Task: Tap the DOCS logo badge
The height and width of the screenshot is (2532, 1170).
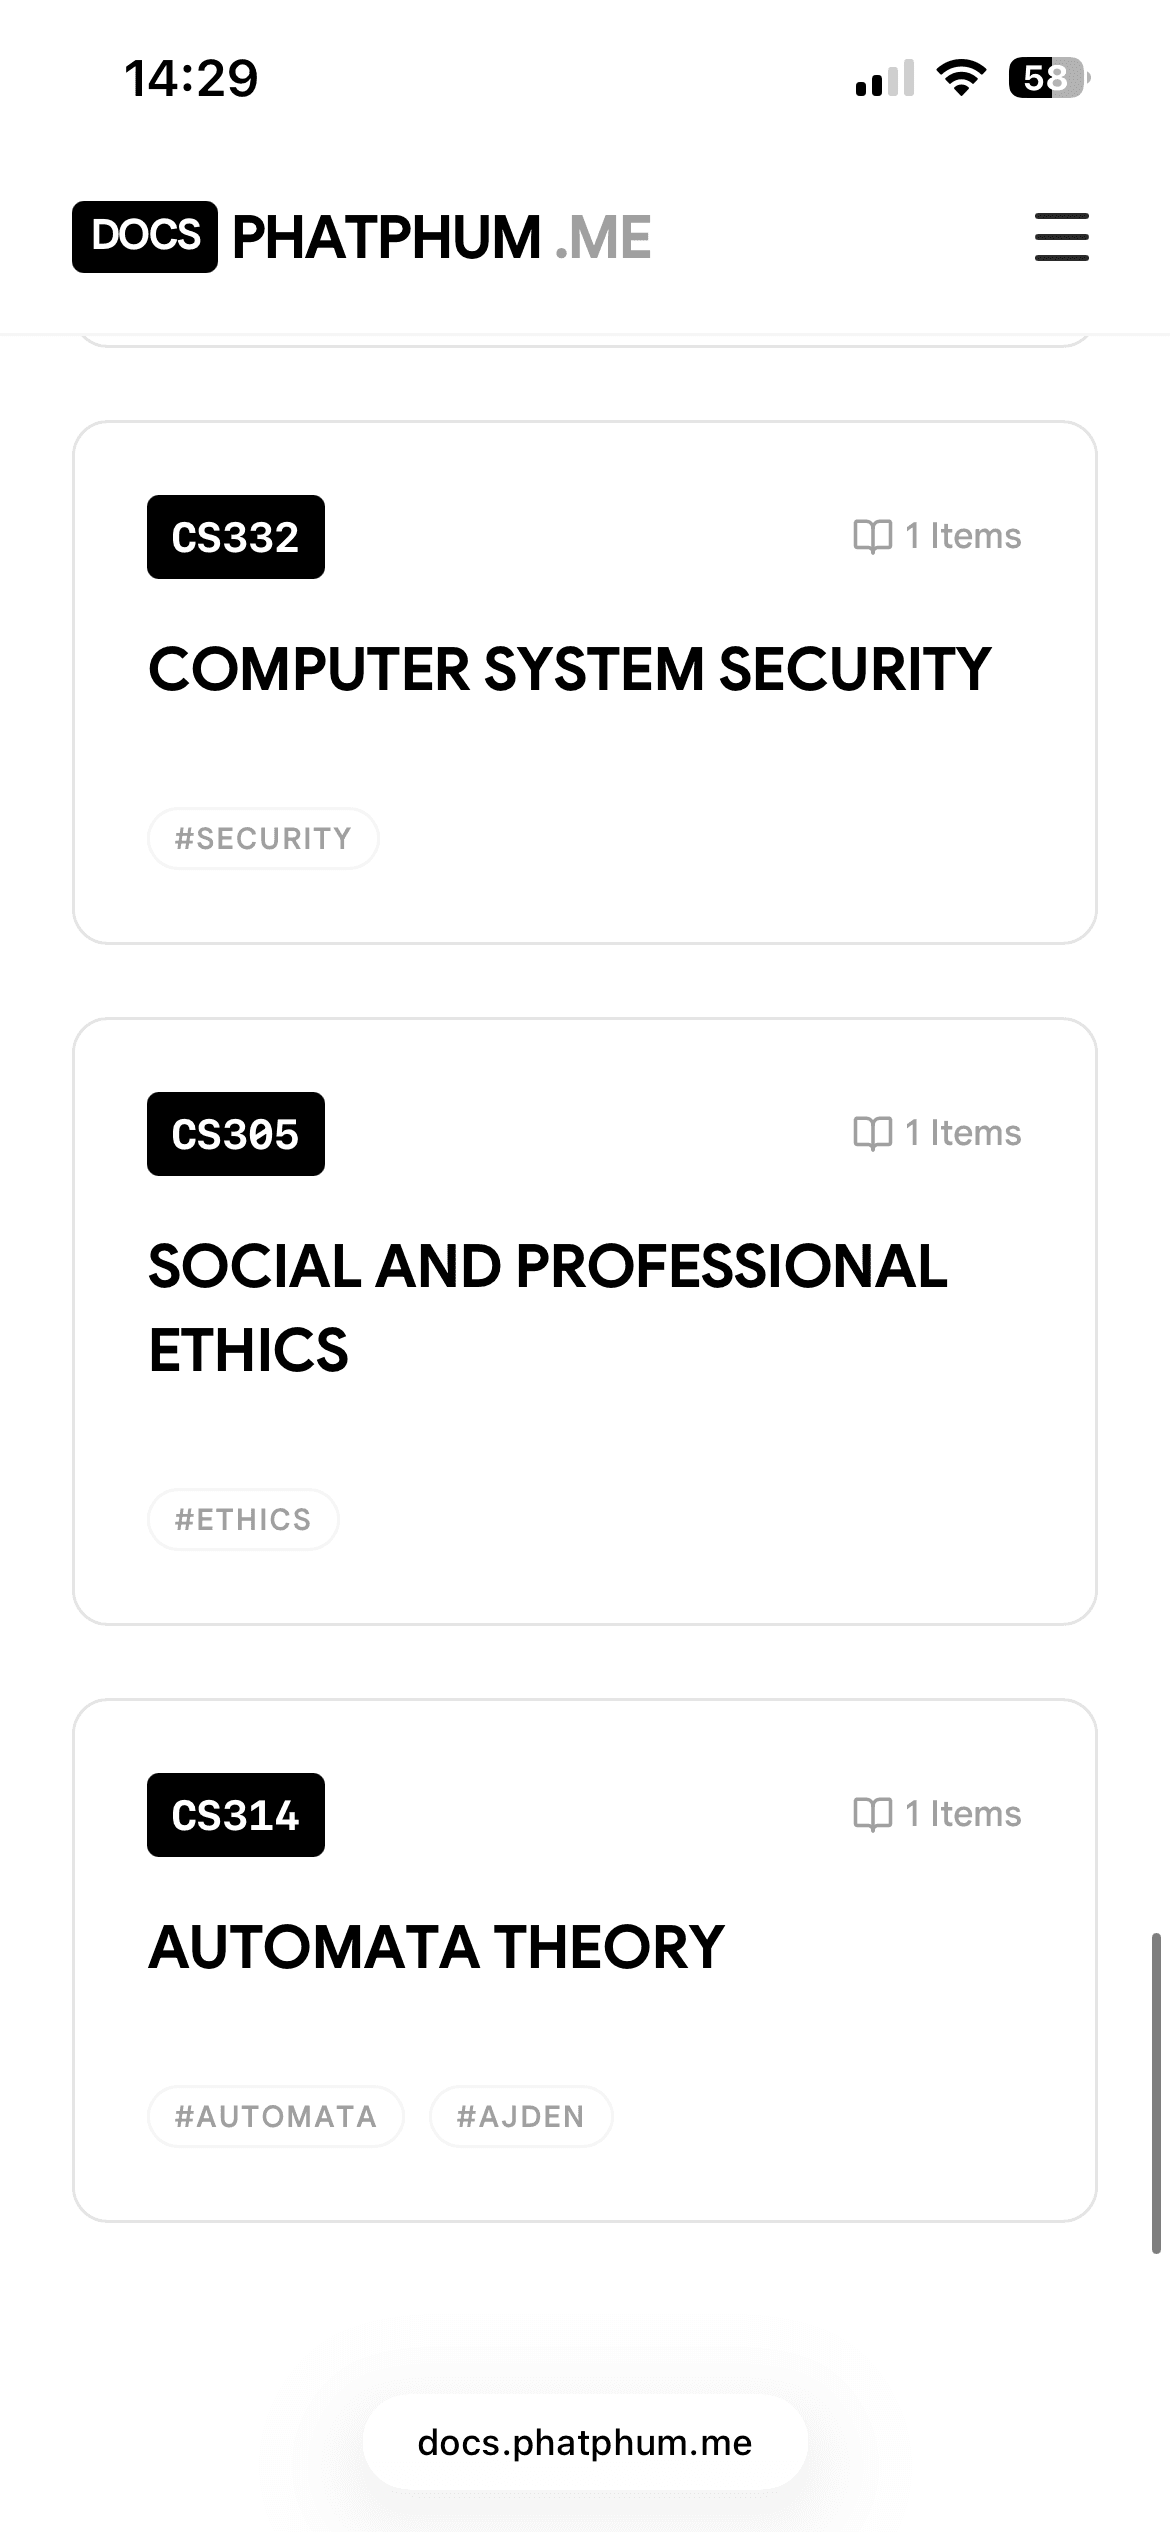Action: tap(145, 237)
